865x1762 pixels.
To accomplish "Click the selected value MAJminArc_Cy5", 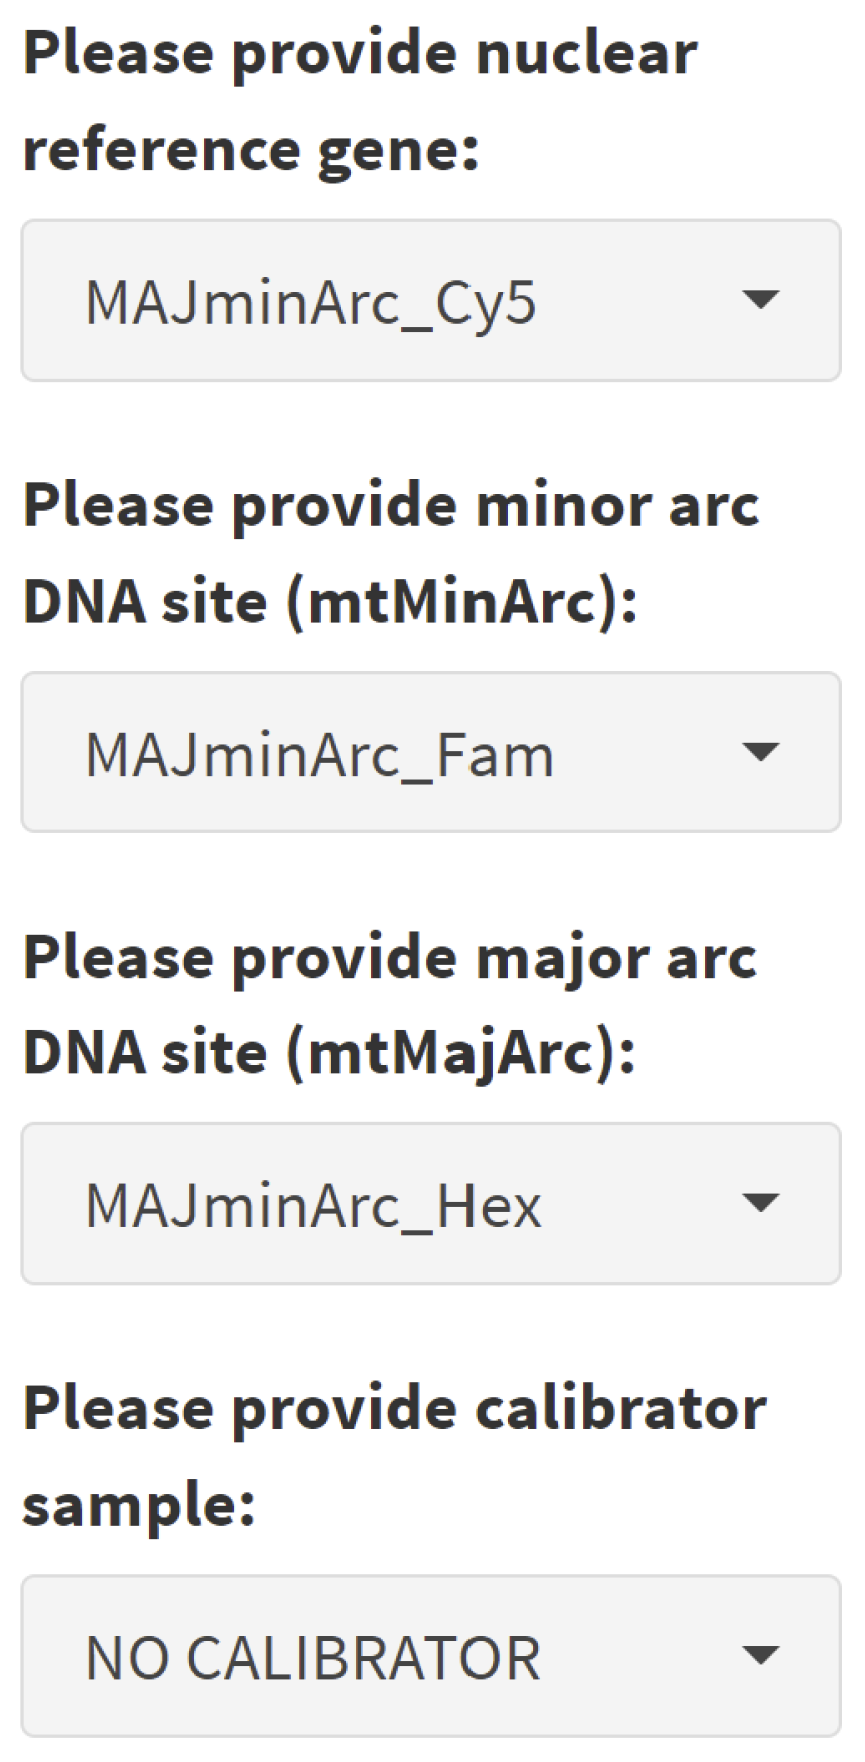I will coord(311,303).
